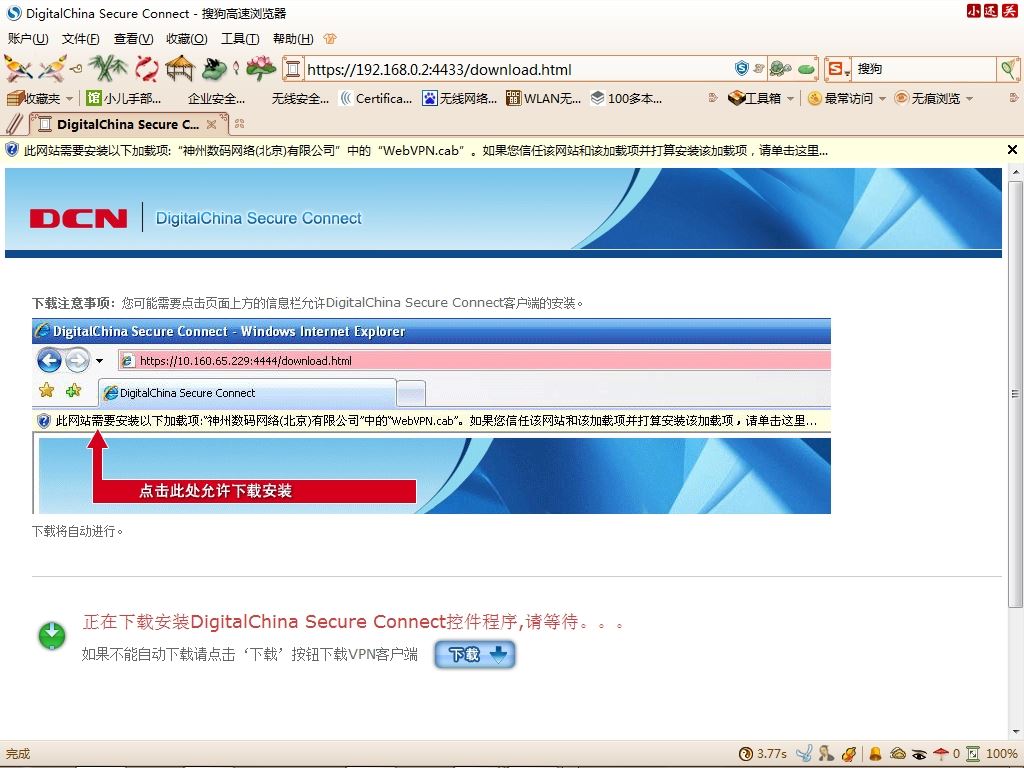Image resolution: width=1024 pixels, height=768 pixels.
Task: Click the IE instruction screenshot image
Action: click(431, 416)
